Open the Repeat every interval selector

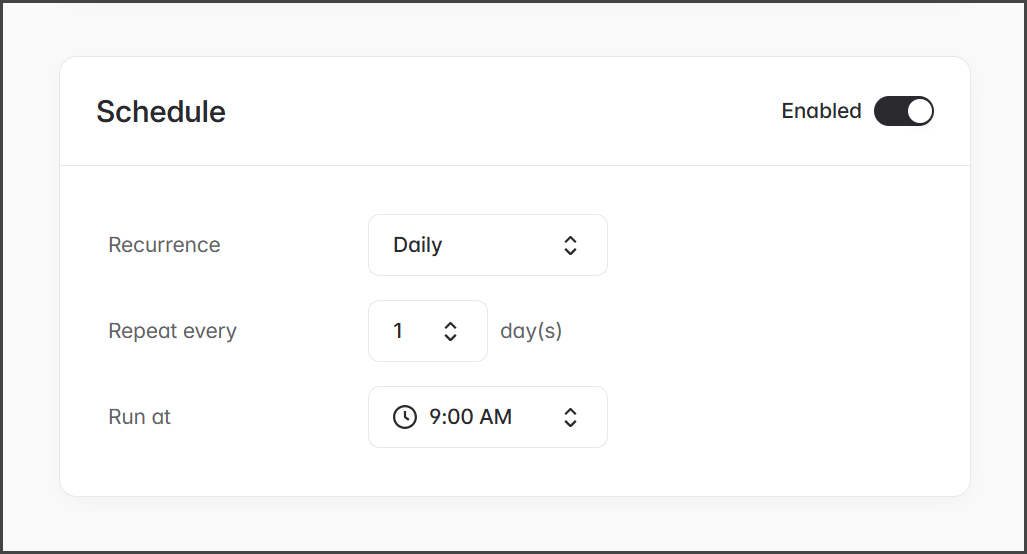(427, 331)
